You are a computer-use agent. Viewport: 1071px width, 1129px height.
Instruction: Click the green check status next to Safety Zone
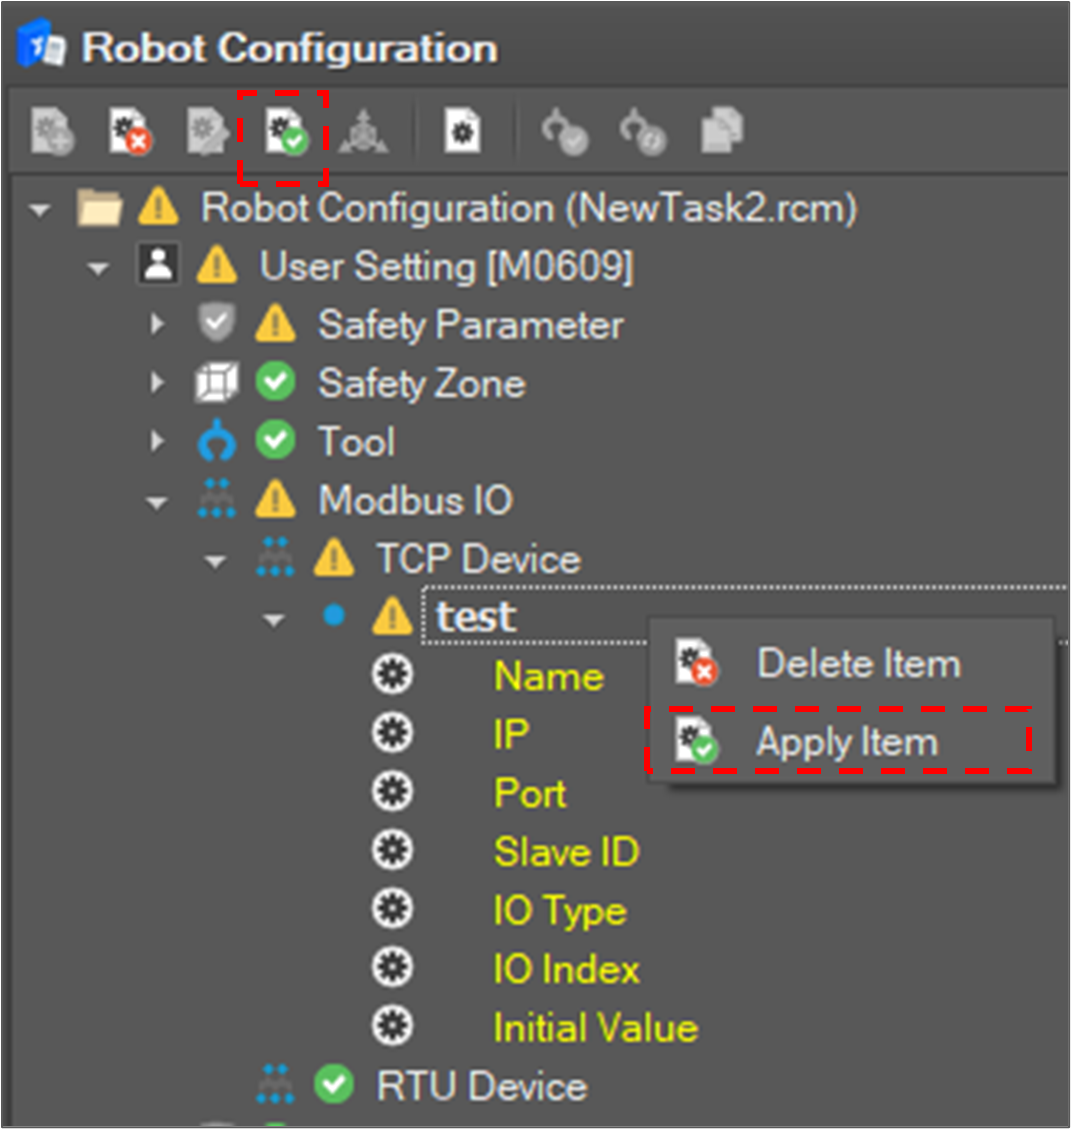click(275, 383)
